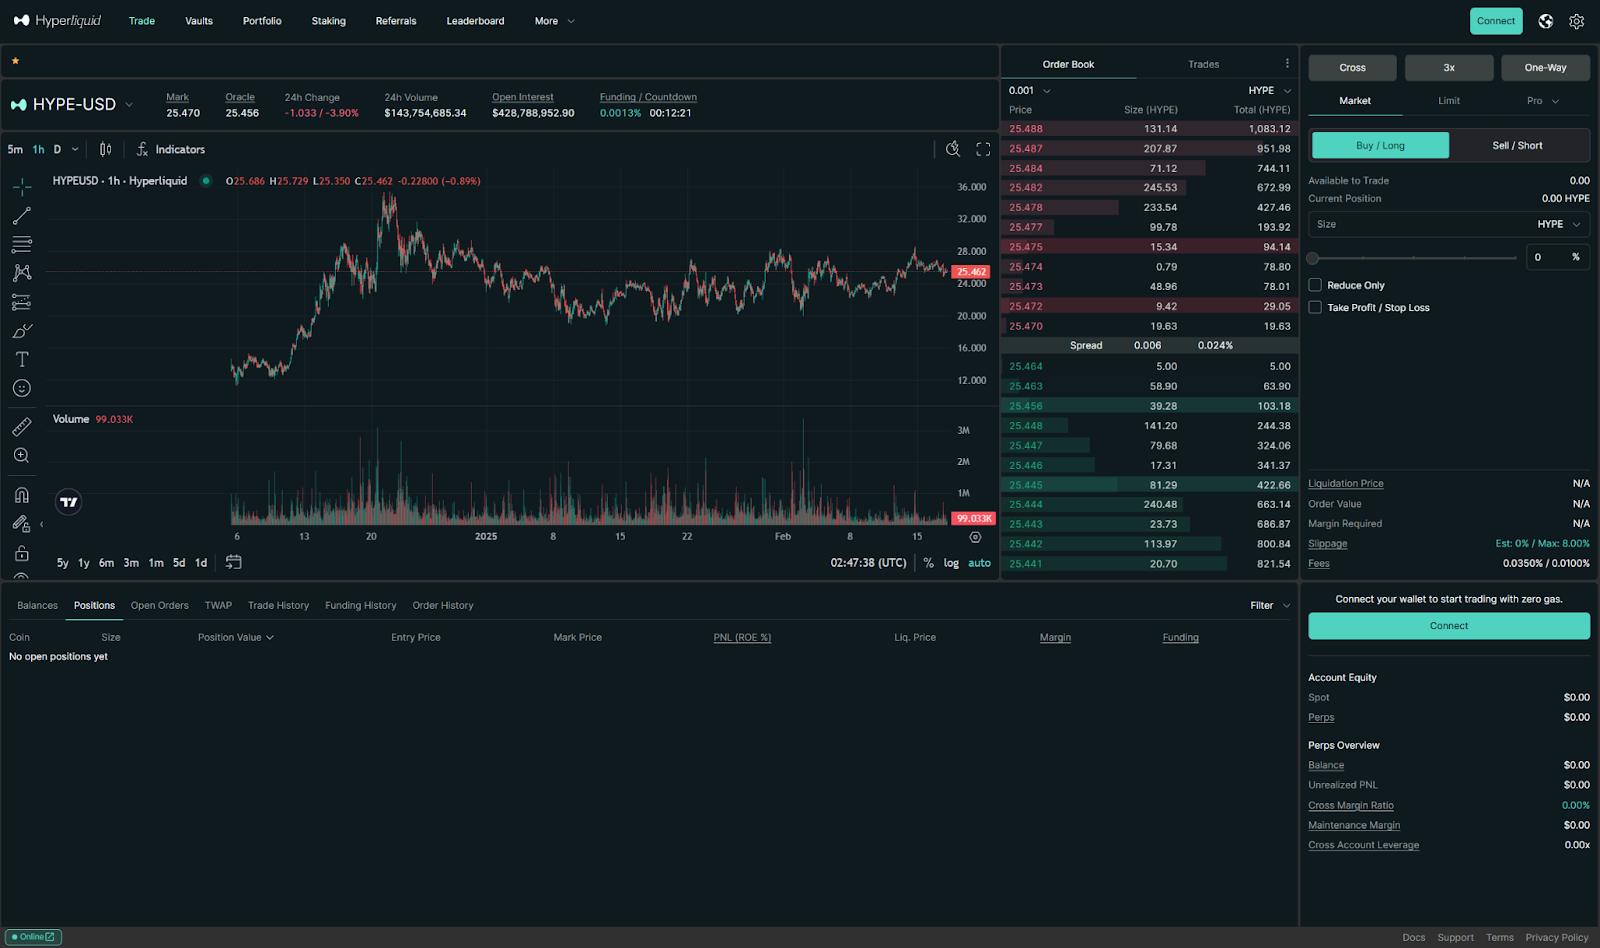
Task: Click the Online status indicator
Action: 33,937
